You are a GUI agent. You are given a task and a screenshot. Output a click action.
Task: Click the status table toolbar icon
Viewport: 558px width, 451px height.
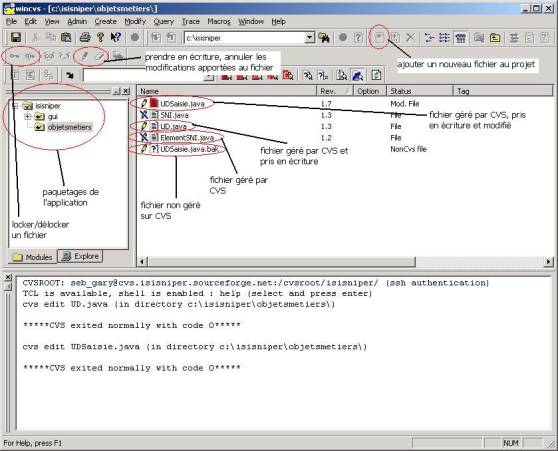pyautogui.click(x=460, y=37)
